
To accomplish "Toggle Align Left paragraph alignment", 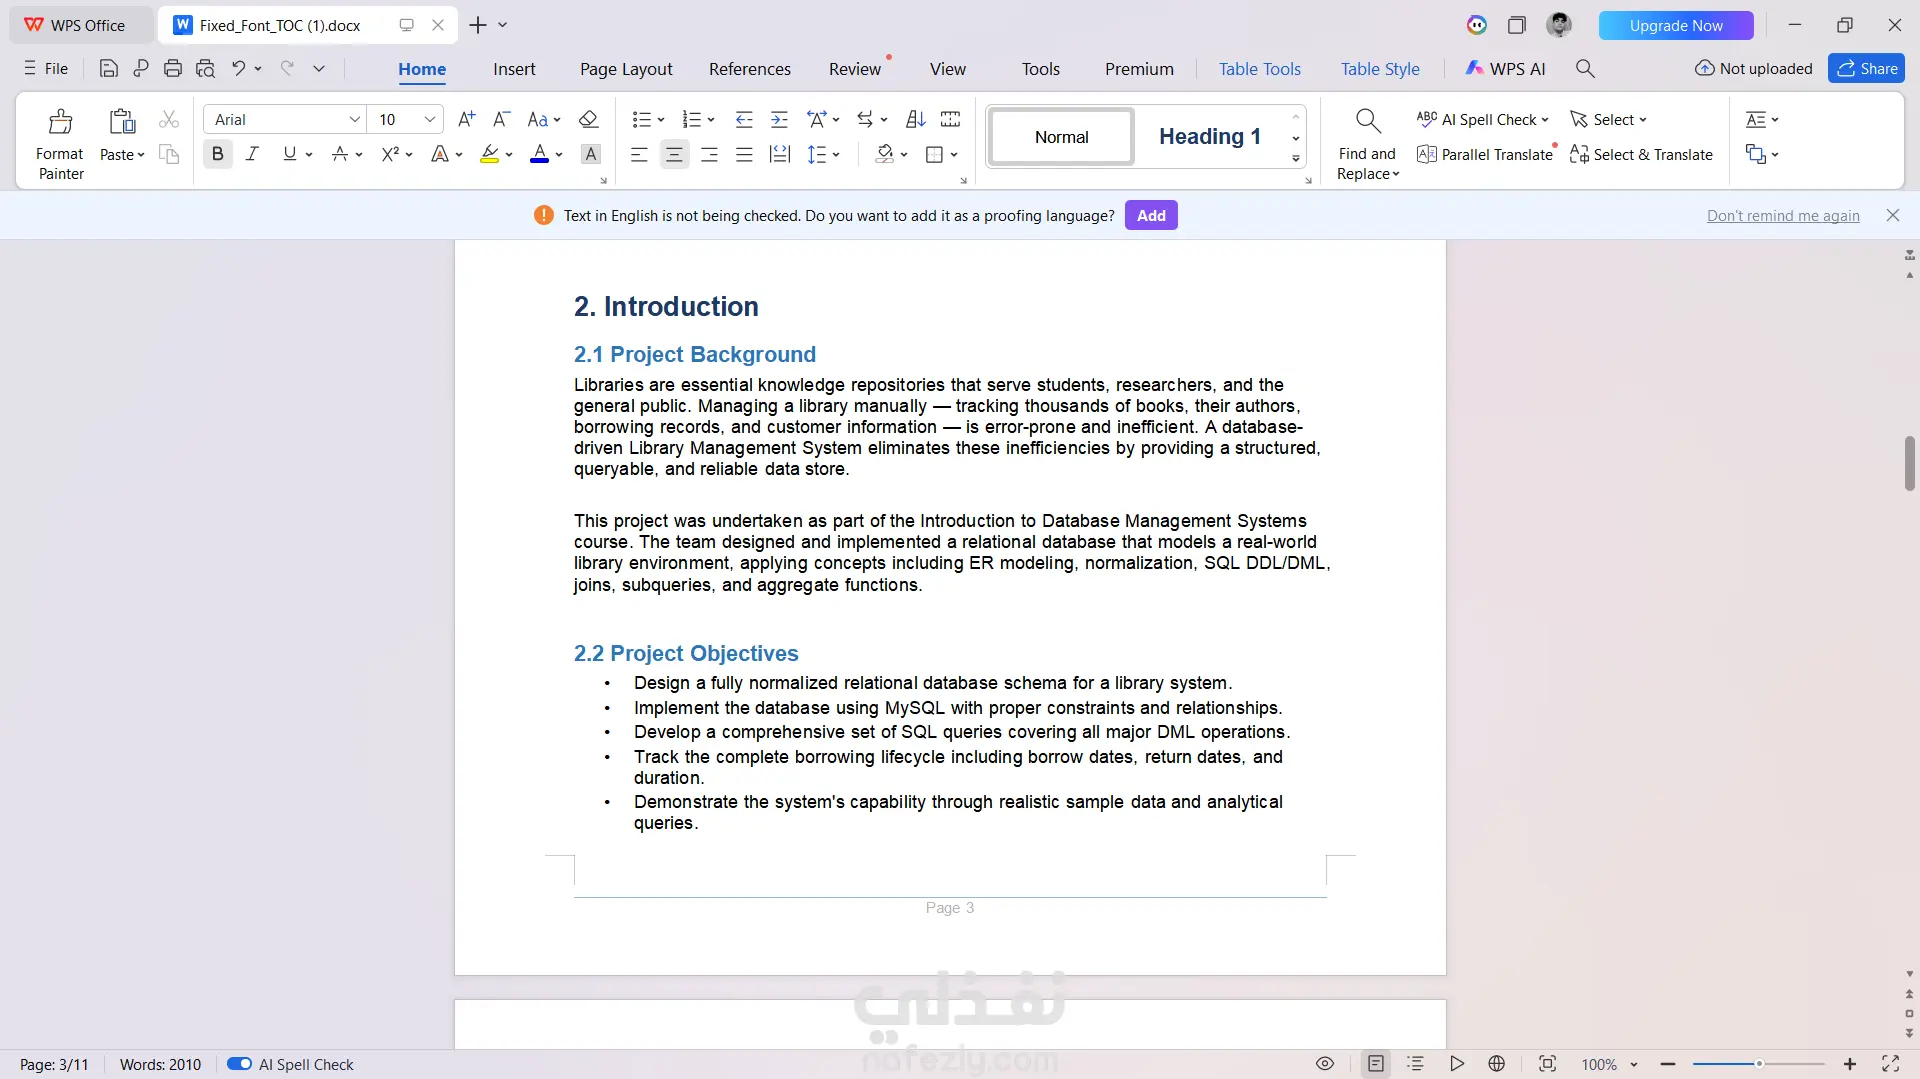I will point(639,154).
